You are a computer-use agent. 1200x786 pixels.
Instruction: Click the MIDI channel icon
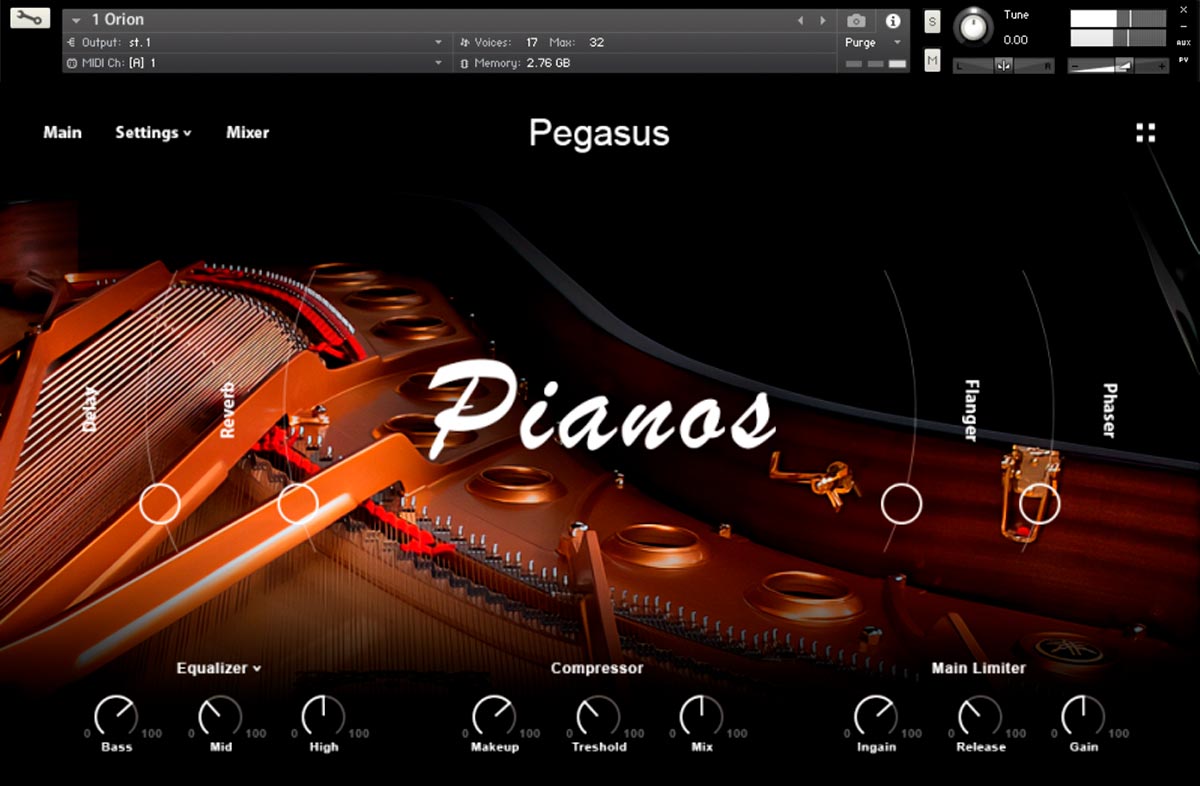point(71,63)
